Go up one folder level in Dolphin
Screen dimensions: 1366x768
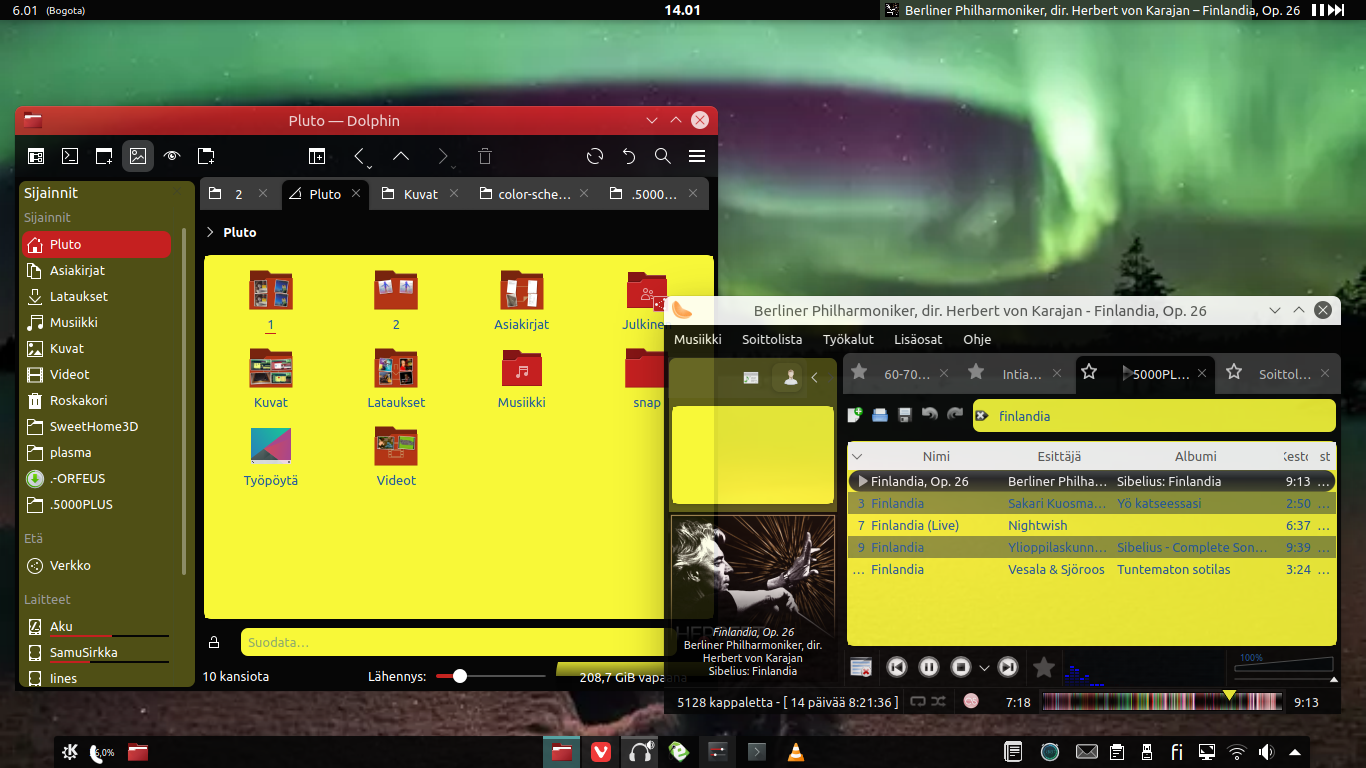pos(401,156)
